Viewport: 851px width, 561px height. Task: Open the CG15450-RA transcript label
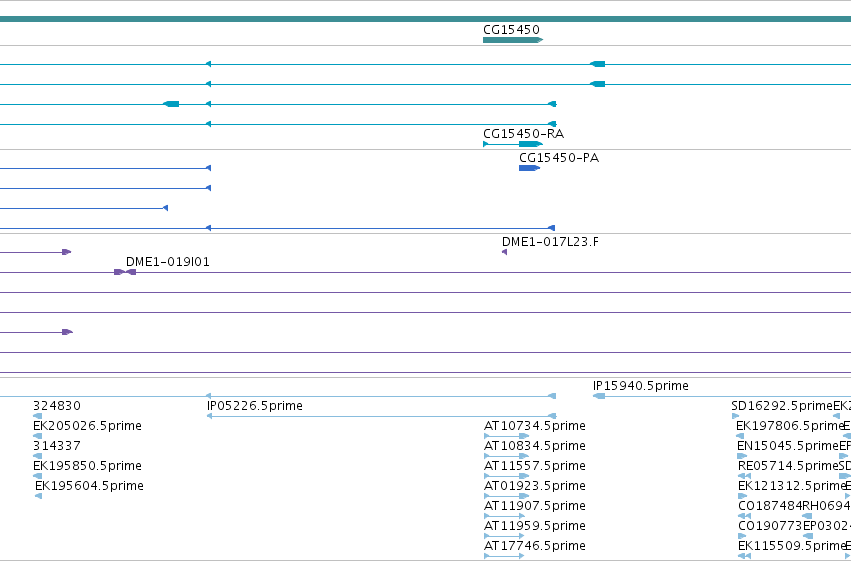coord(523,133)
